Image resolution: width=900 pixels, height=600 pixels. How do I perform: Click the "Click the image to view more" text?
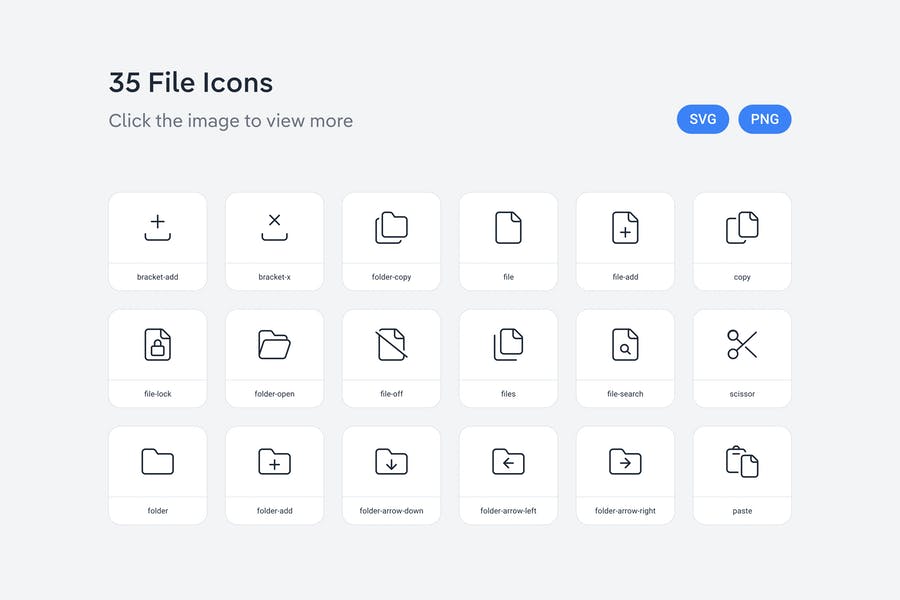[x=231, y=121]
